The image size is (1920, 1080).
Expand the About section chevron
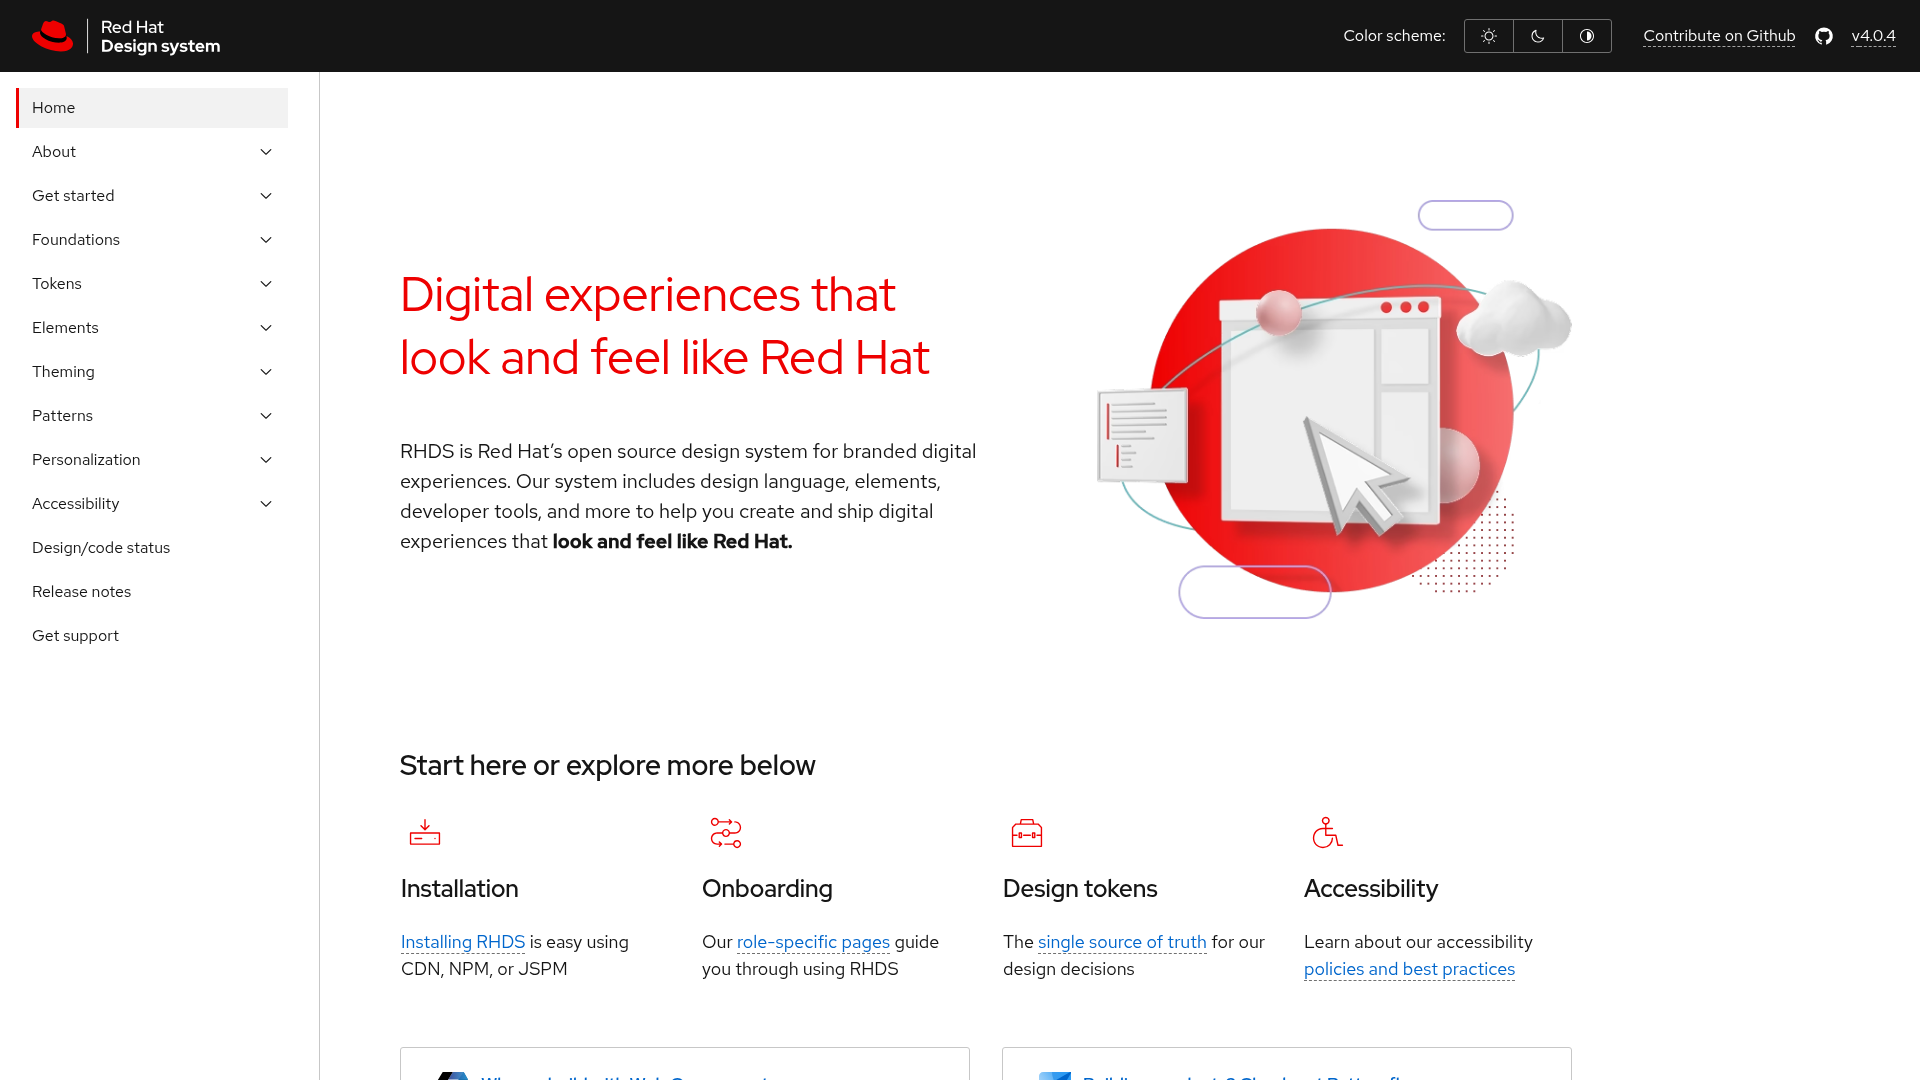click(266, 152)
